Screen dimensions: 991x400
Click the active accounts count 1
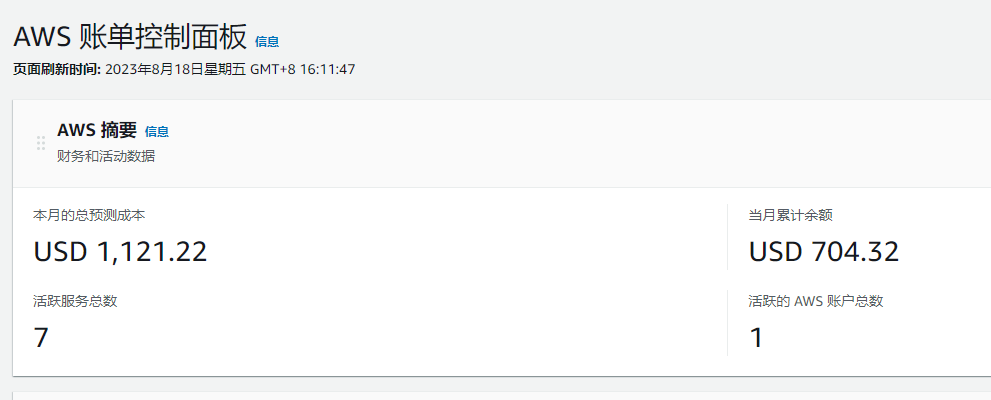(x=756, y=338)
